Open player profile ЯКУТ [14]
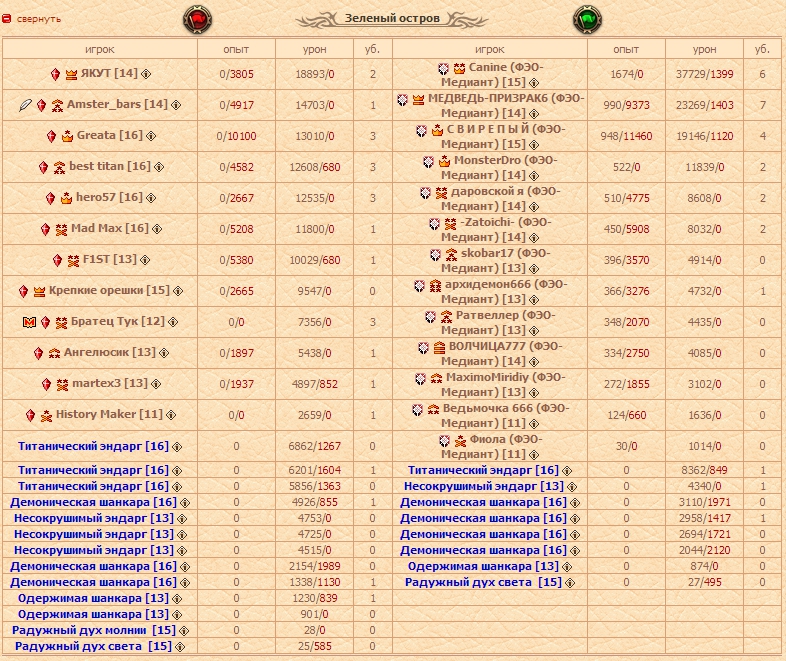 [x=109, y=73]
